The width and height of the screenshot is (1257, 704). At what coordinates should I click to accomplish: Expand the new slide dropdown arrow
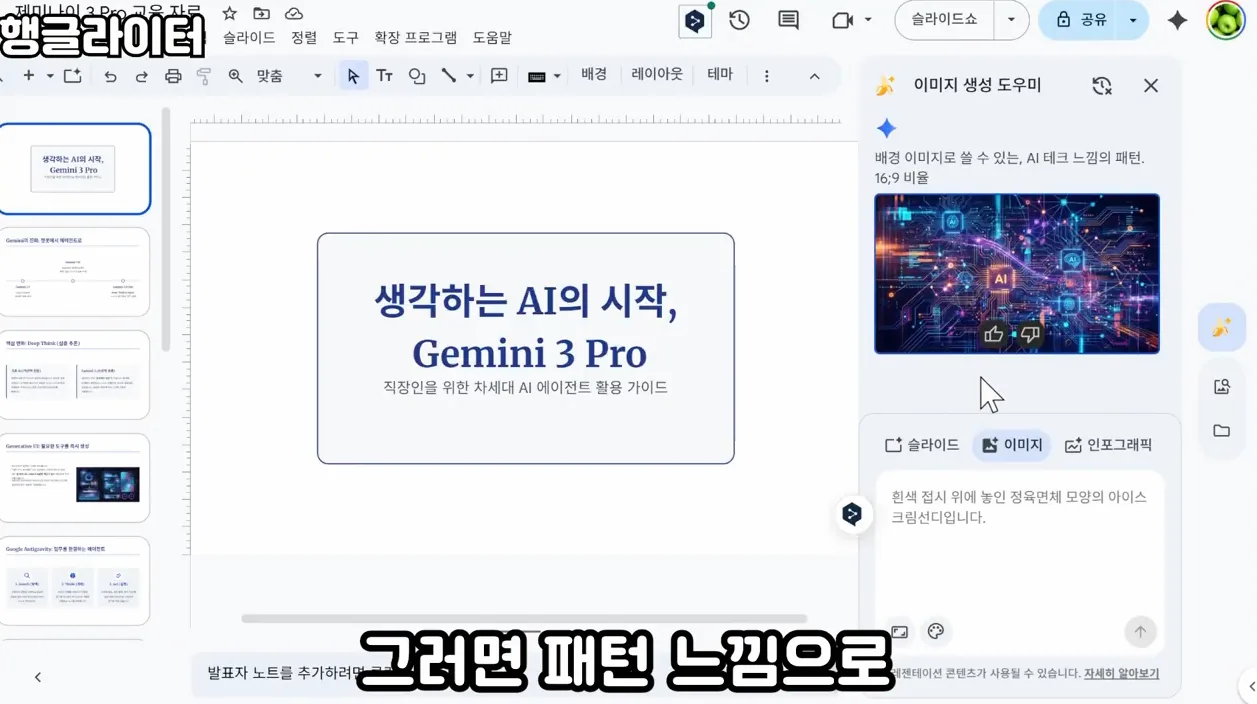coord(50,76)
